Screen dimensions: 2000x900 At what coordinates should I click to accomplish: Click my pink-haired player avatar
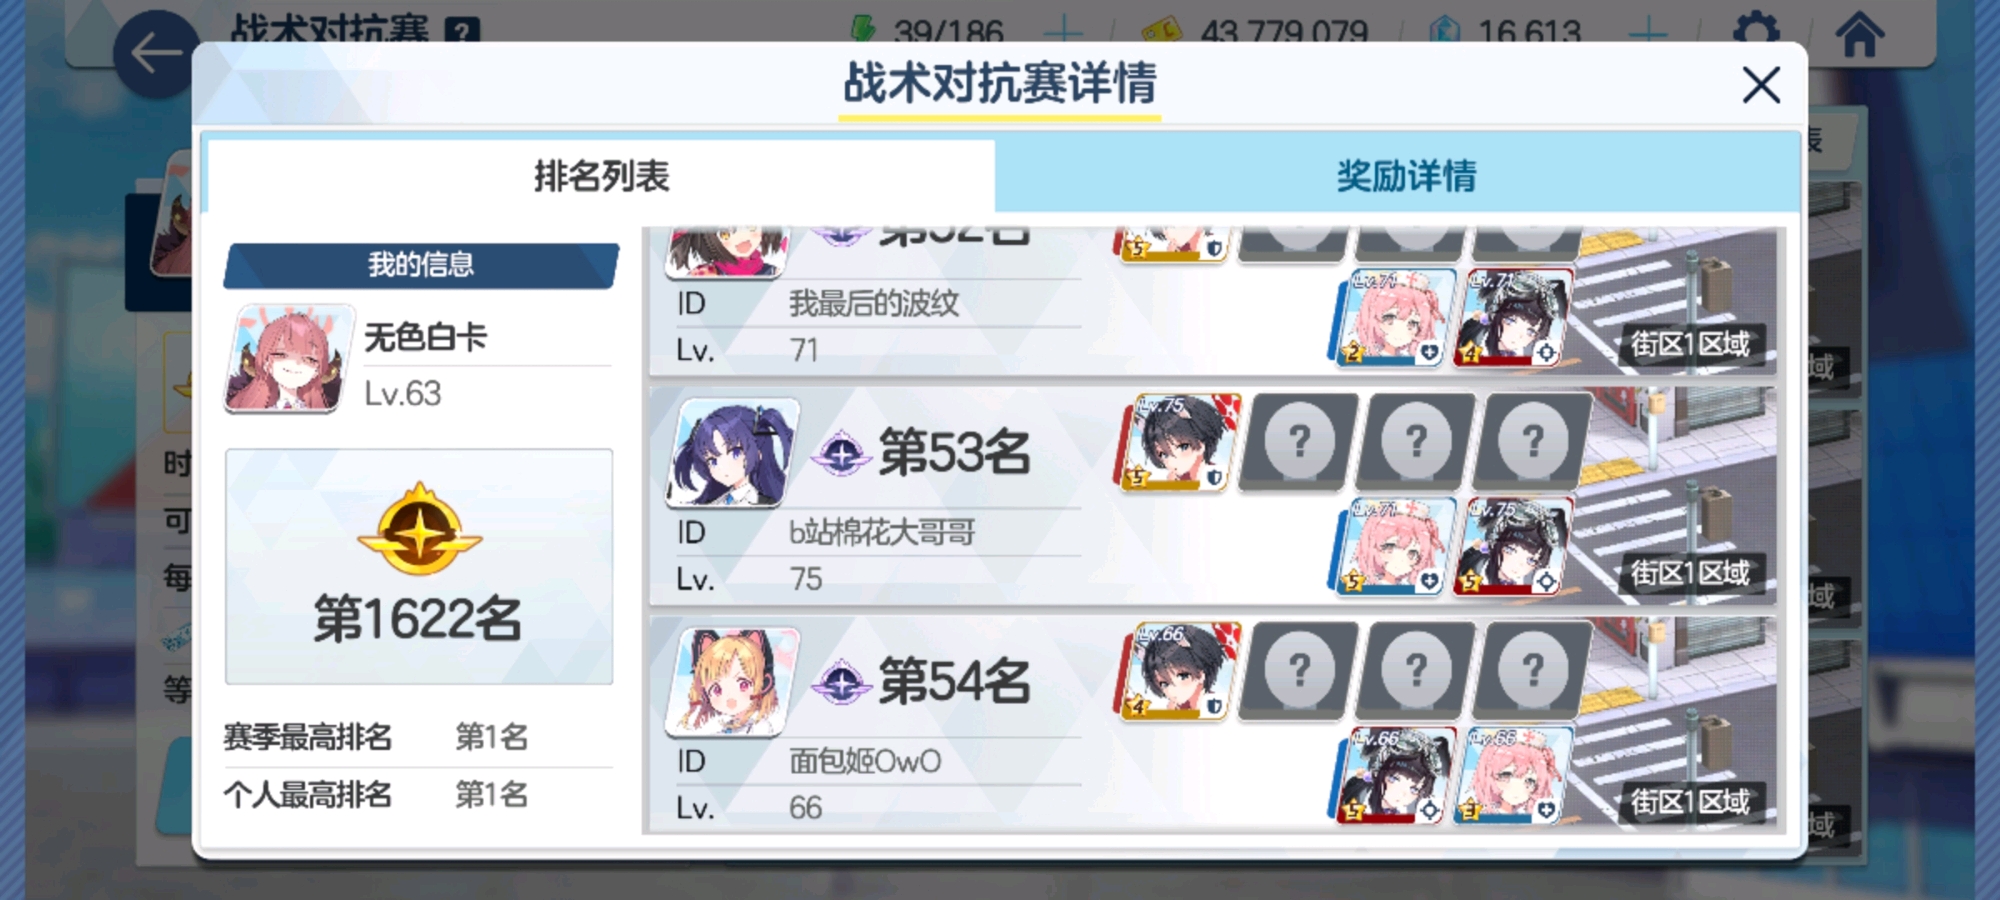(x=289, y=359)
